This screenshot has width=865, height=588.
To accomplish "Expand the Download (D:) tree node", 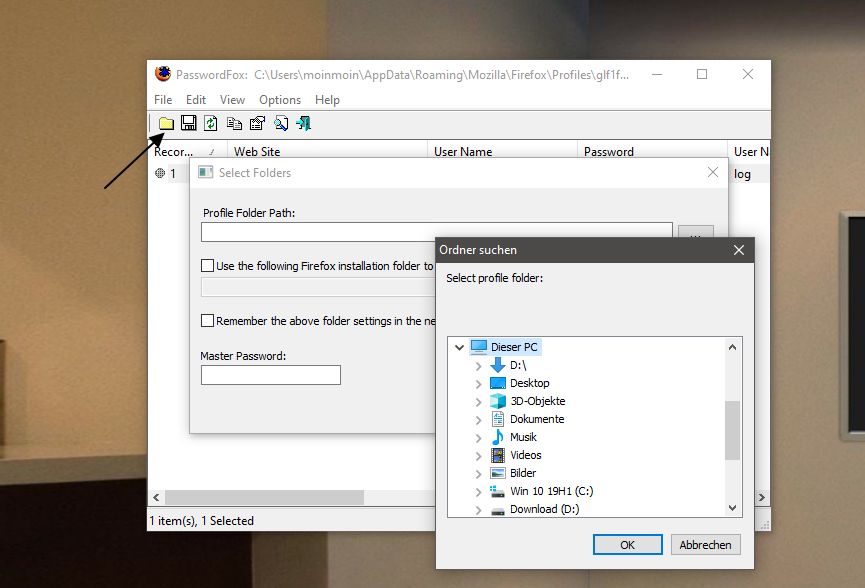I will tap(479, 510).
